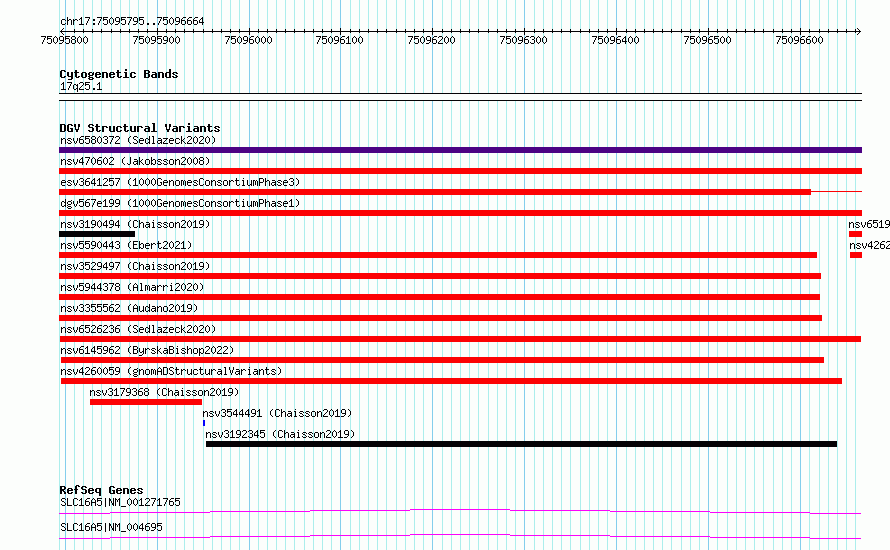
Task: Open SLC16A5|NM_001271765 gene label
Action: point(120,502)
